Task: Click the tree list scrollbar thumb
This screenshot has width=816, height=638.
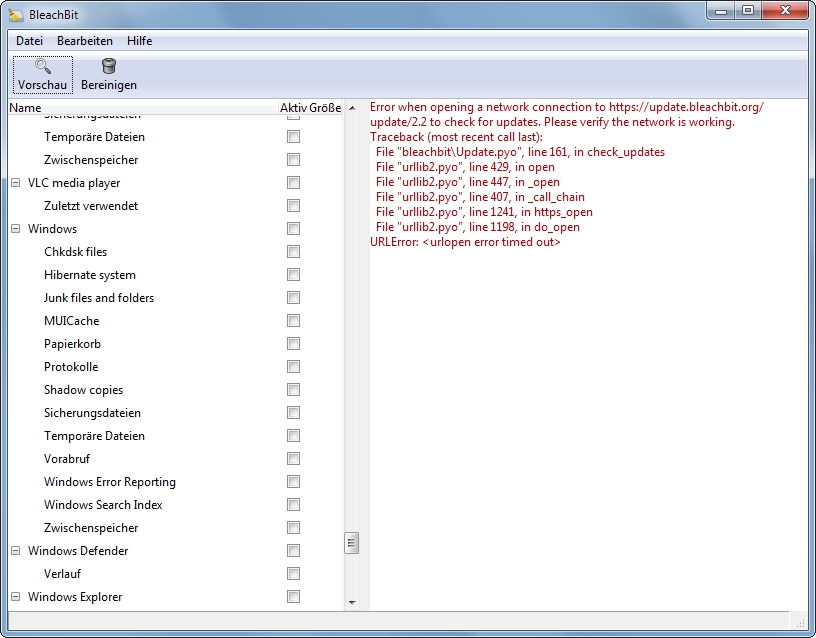Action: tap(352, 543)
